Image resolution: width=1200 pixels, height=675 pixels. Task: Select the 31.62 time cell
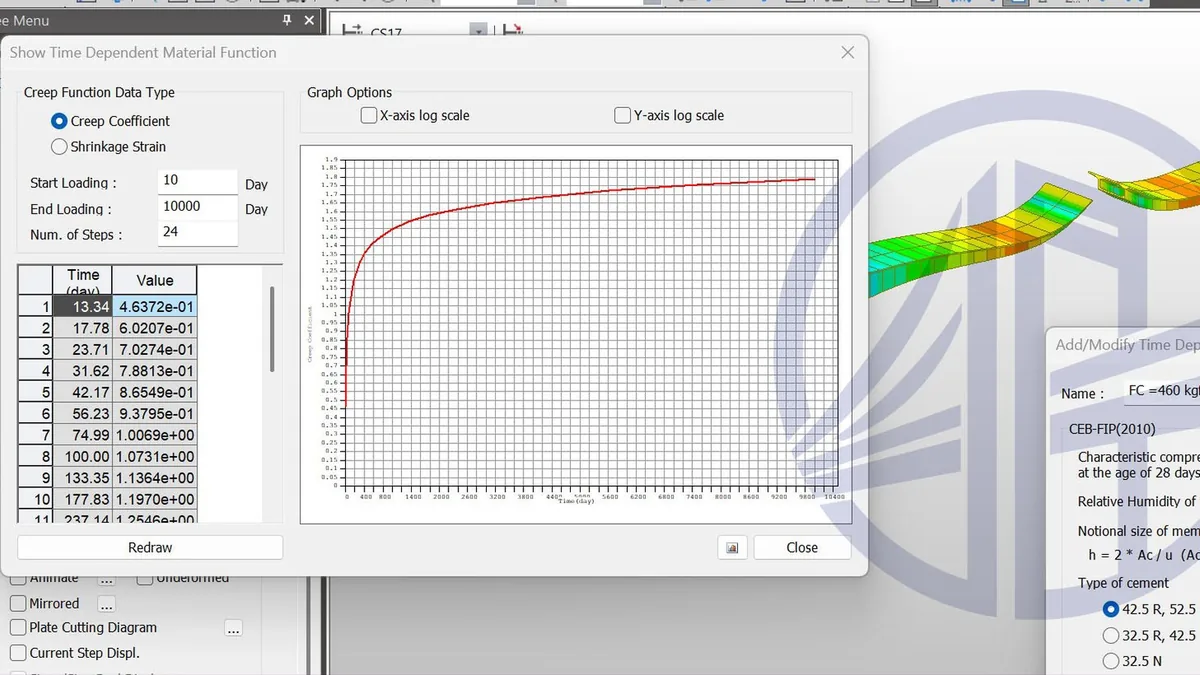click(x=83, y=371)
